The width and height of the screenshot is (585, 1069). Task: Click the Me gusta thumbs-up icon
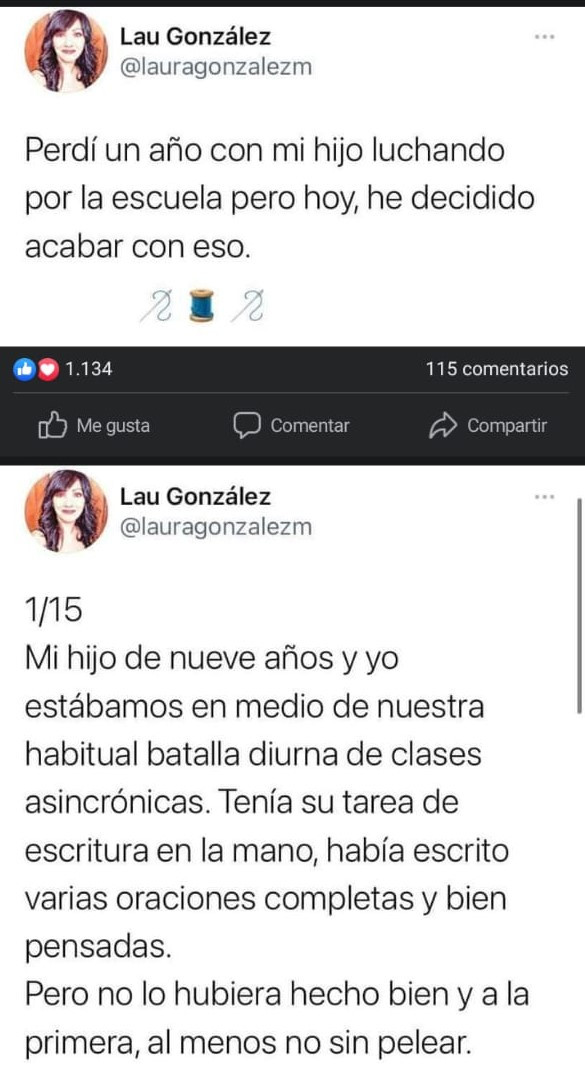tap(54, 427)
